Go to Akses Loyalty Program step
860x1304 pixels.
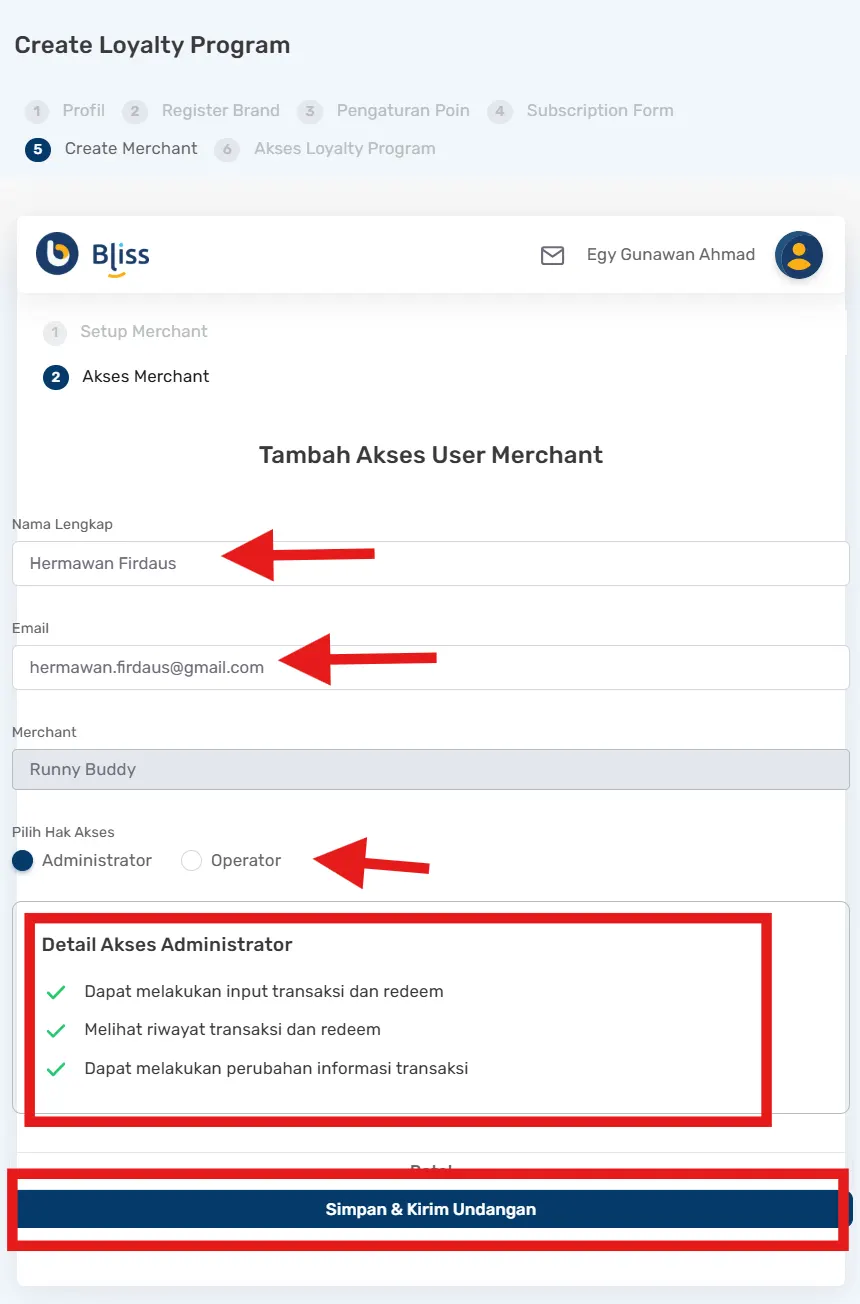[344, 149]
